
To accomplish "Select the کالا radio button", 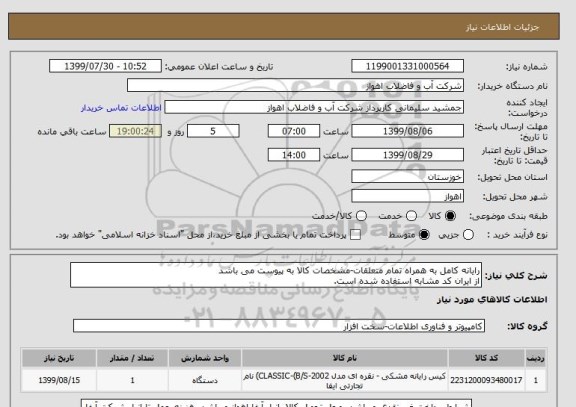I will coord(450,216).
